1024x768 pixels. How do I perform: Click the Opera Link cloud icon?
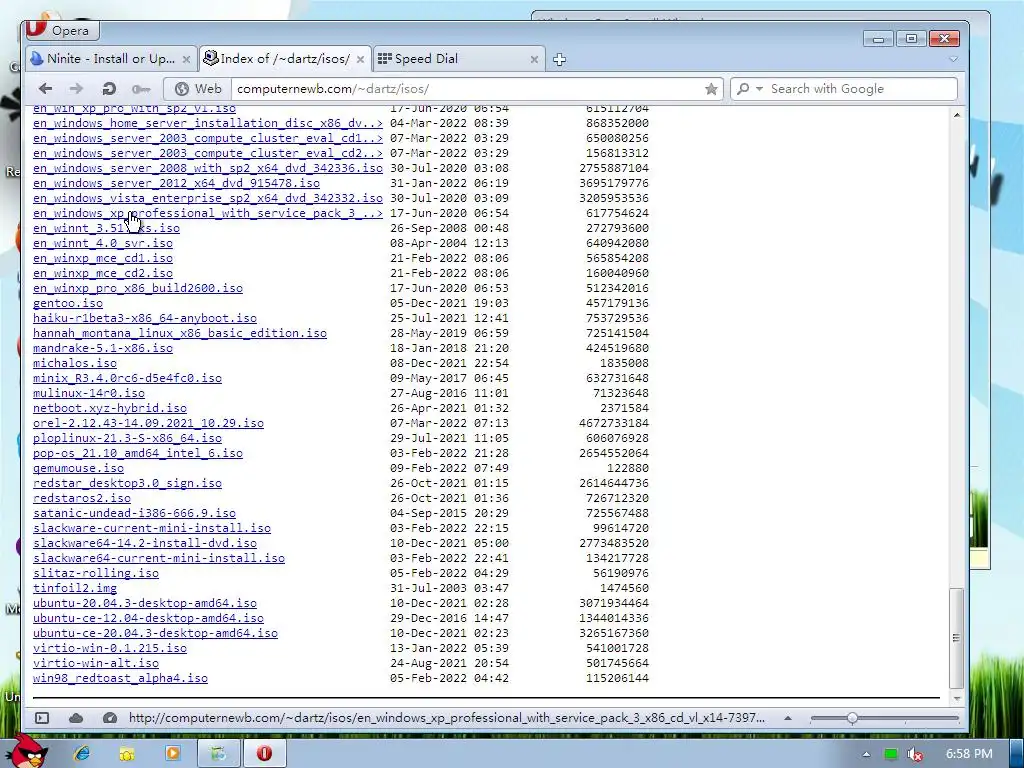[x=76, y=718]
